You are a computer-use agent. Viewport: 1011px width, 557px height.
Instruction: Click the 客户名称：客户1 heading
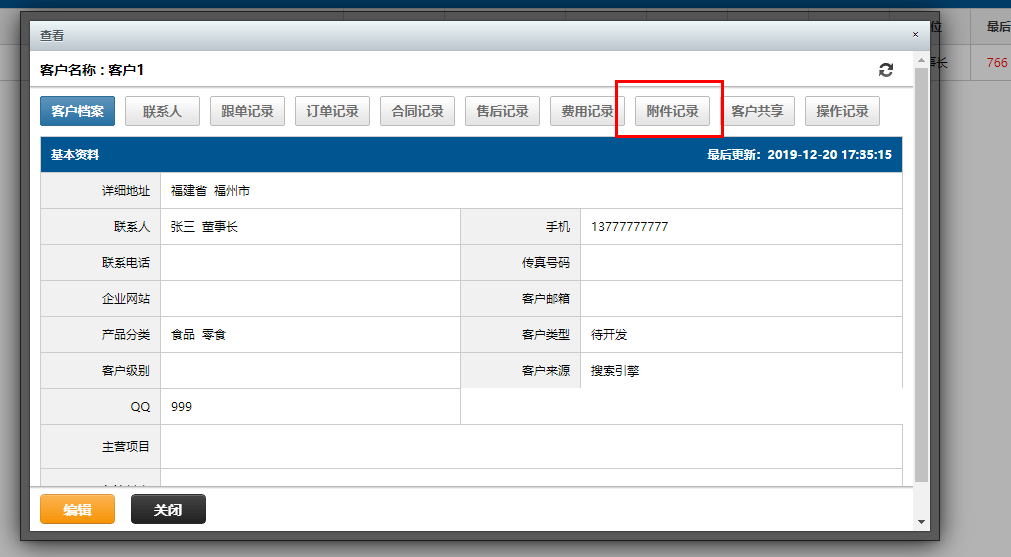92,70
